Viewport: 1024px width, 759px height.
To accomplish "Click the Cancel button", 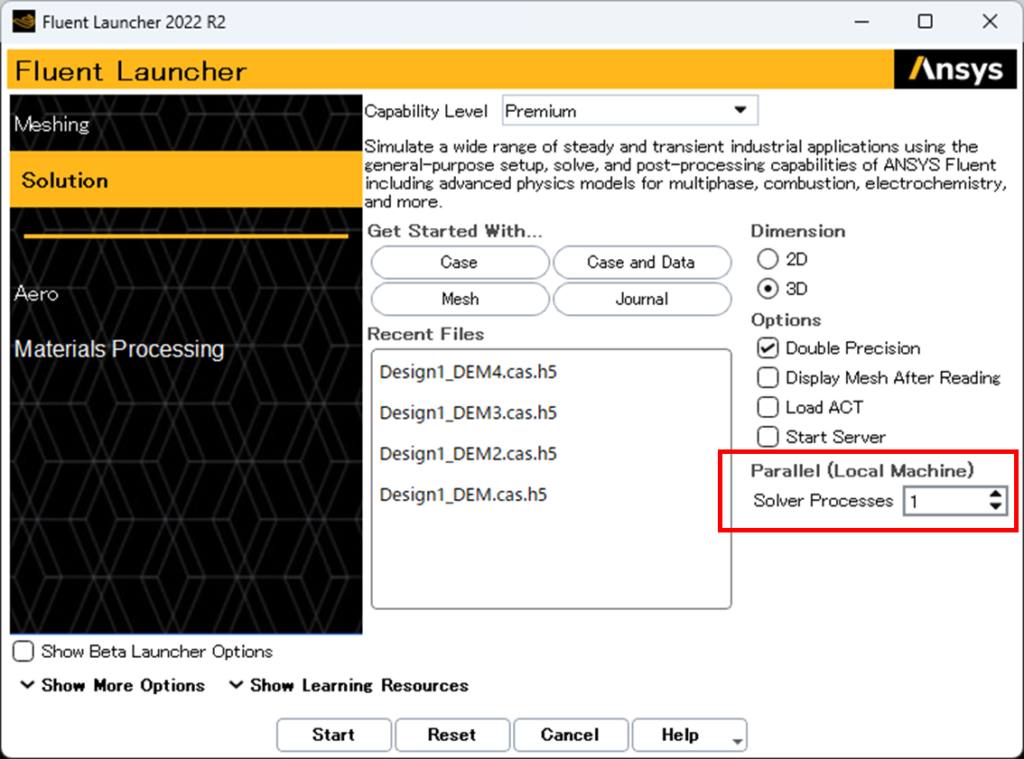I will (x=570, y=735).
